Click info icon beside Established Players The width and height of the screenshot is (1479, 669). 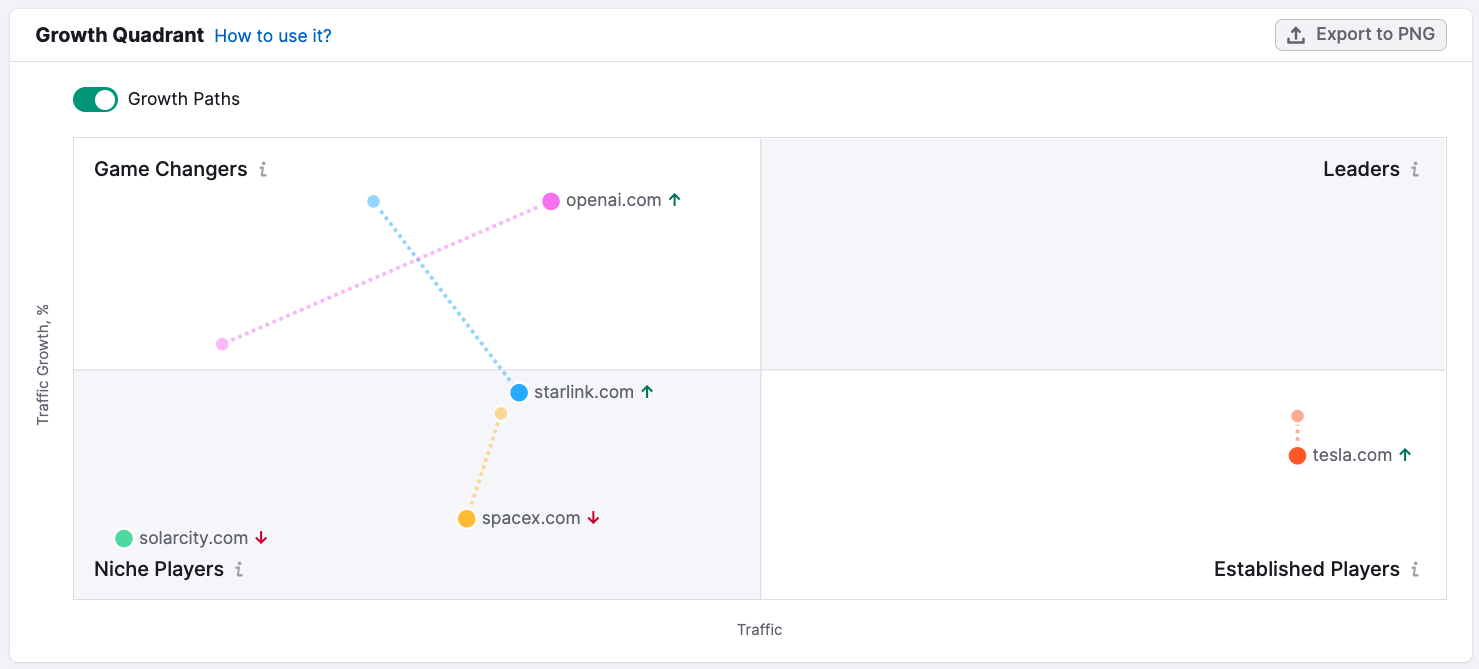click(1415, 570)
